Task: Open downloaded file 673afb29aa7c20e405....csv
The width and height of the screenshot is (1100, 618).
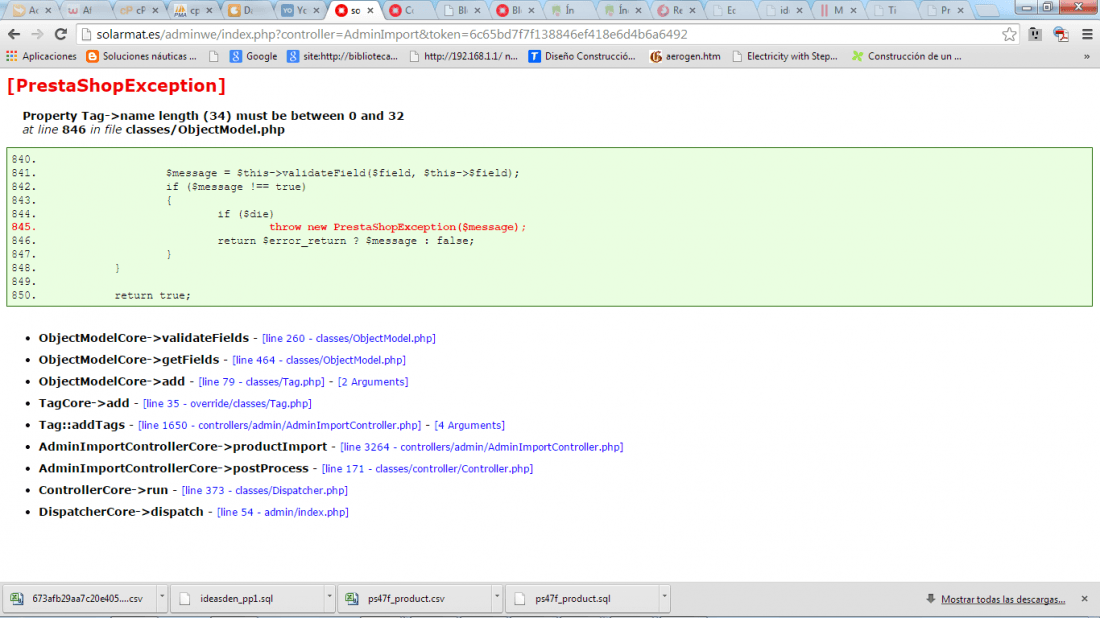Action: point(80,598)
